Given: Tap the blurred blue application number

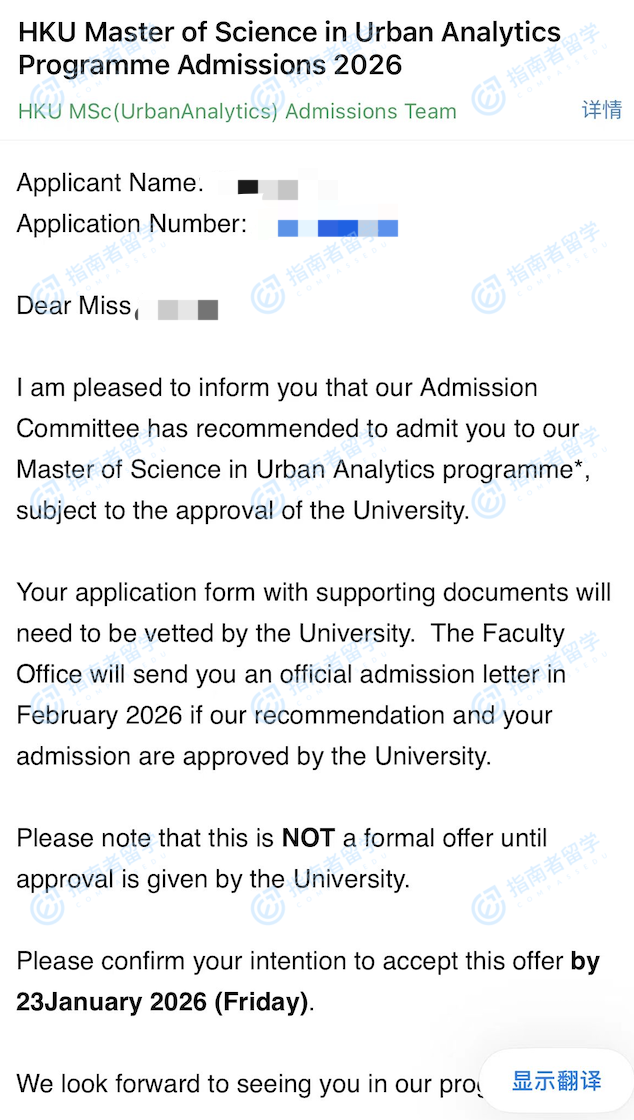Looking at the screenshot, I should 337,228.
